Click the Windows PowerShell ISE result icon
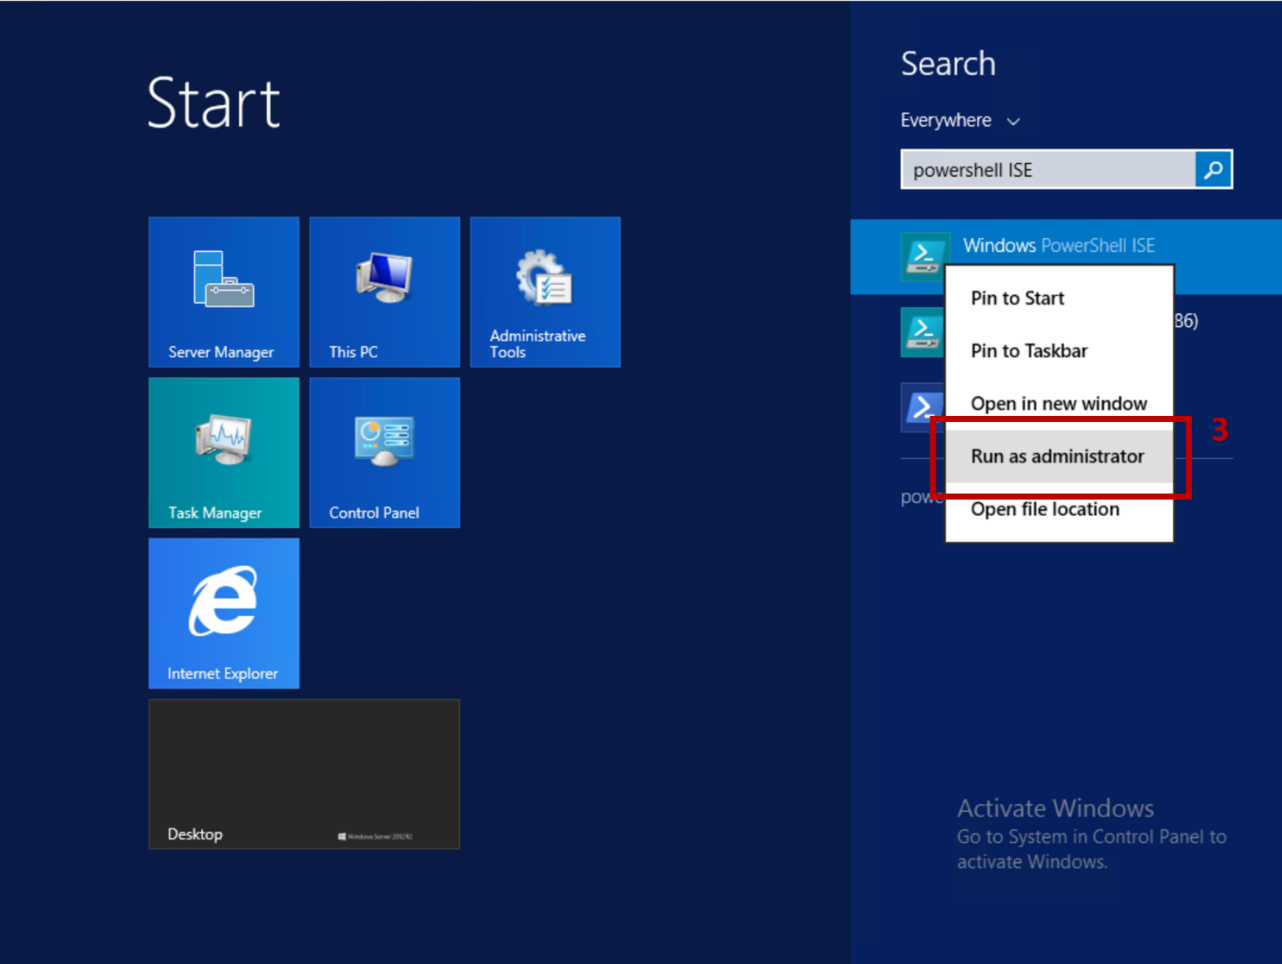The height and width of the screenshot is (964, 1282). pyautogui.click(x=924, y=256)
